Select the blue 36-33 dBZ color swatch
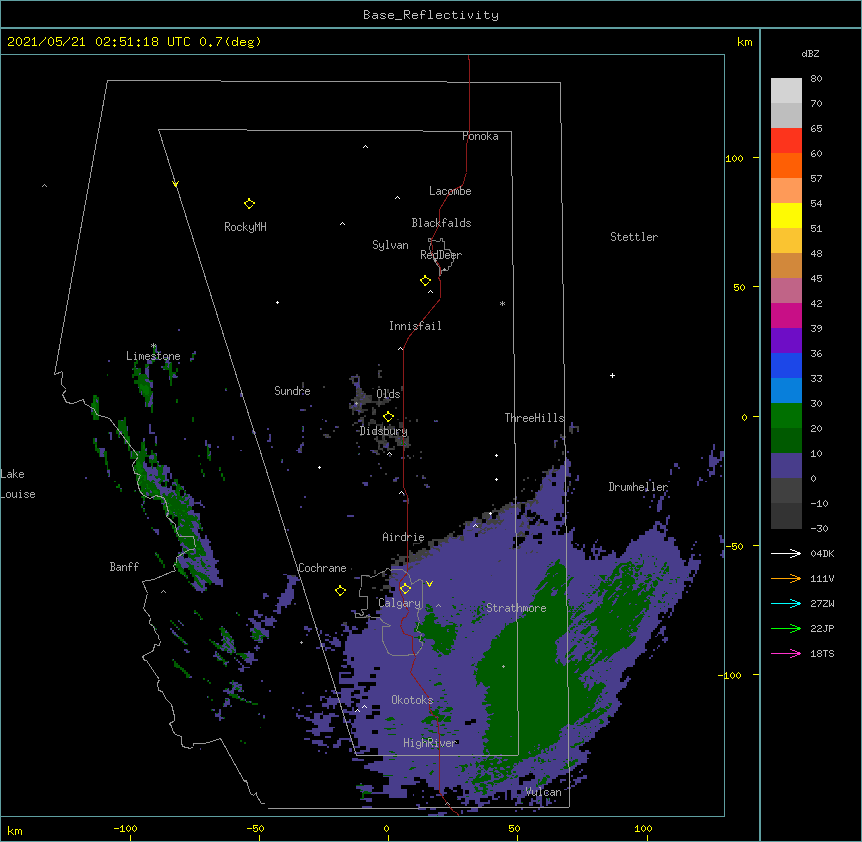The image size is (862, 842). [x=786, y=365]
